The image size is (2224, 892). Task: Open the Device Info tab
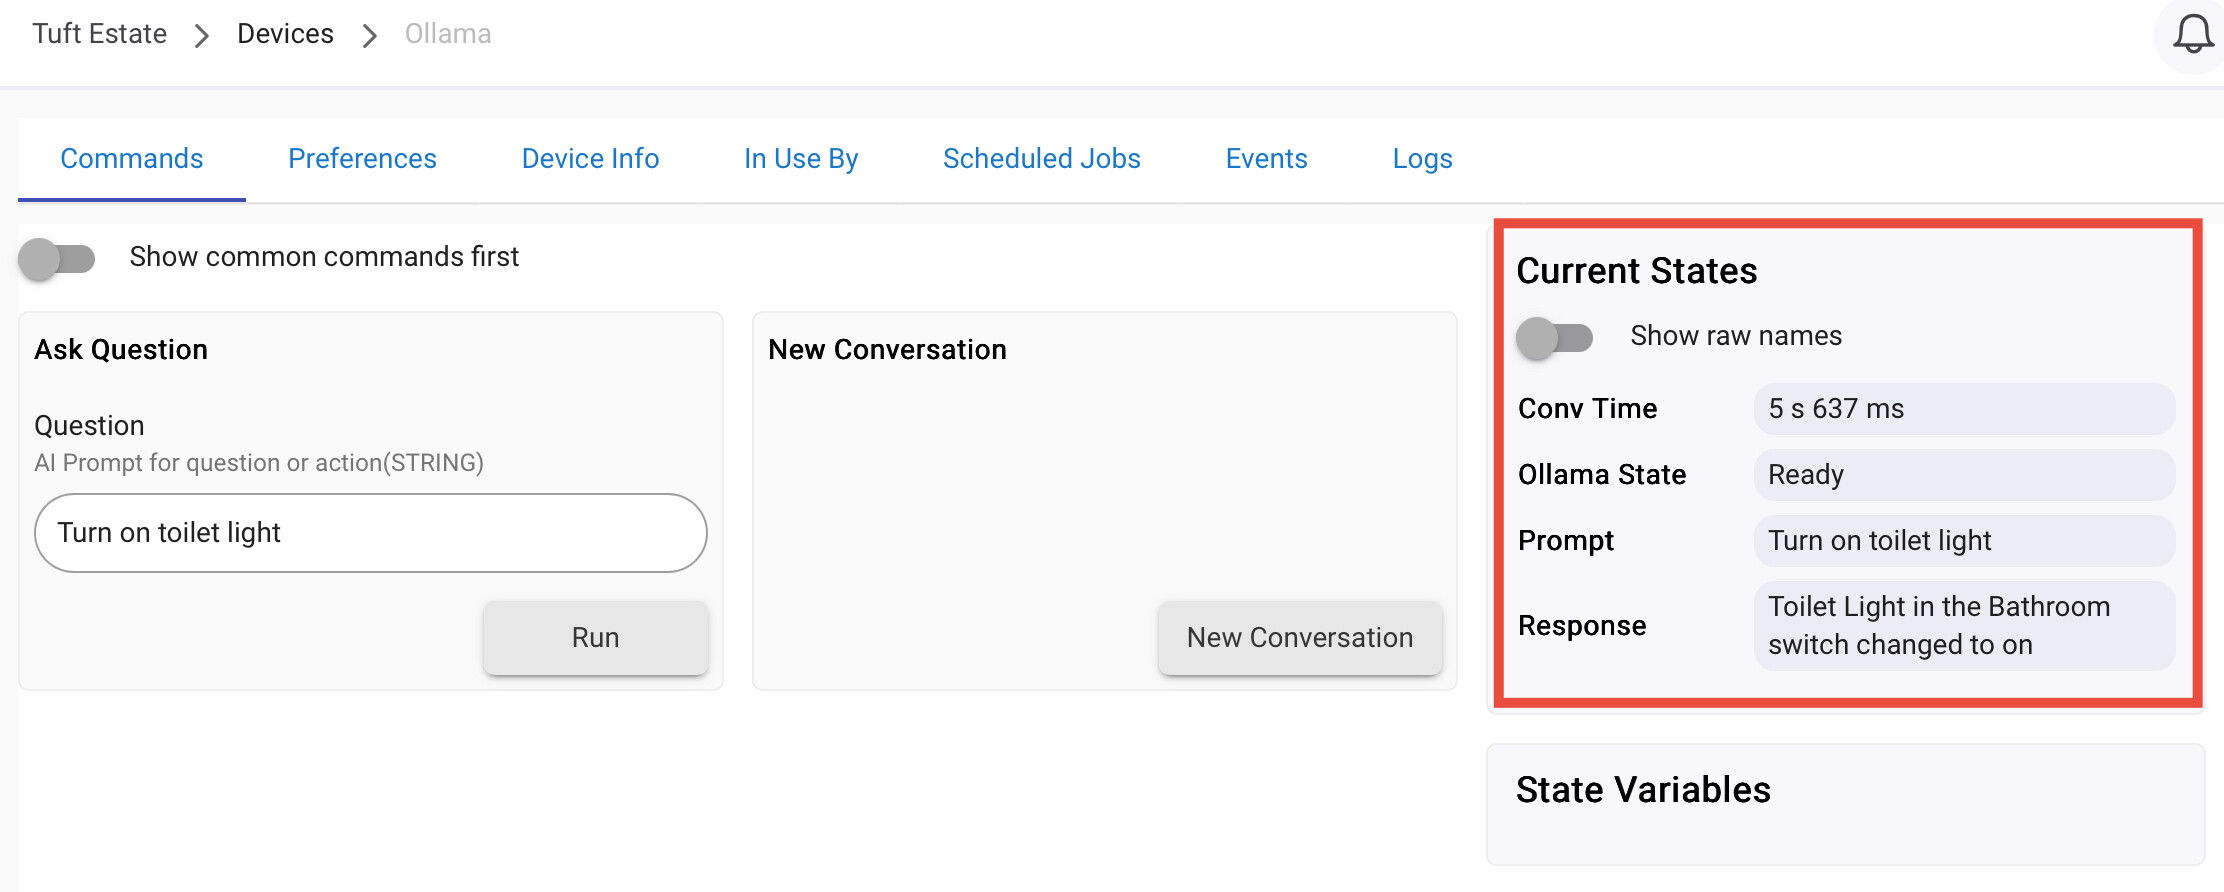[x=590, y=159]
